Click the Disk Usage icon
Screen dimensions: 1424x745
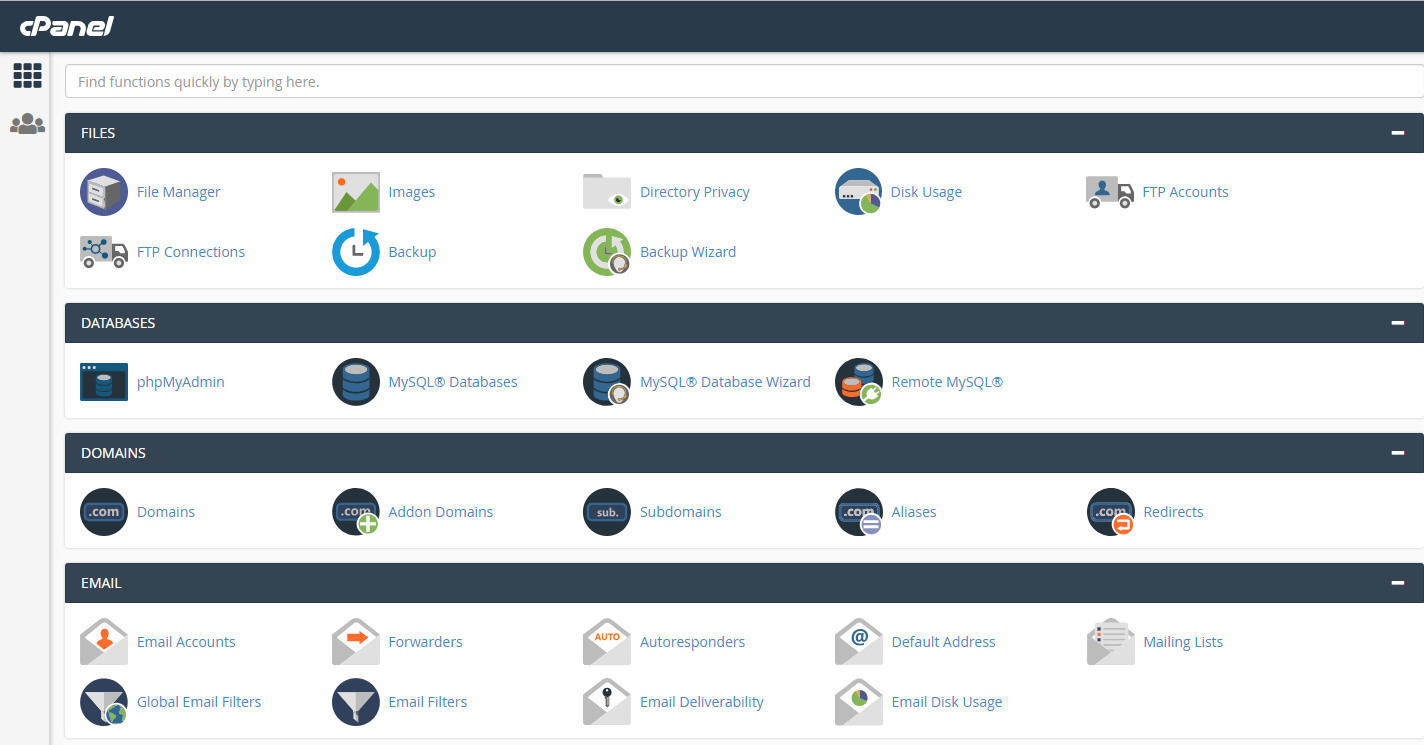tap(859, 192)
